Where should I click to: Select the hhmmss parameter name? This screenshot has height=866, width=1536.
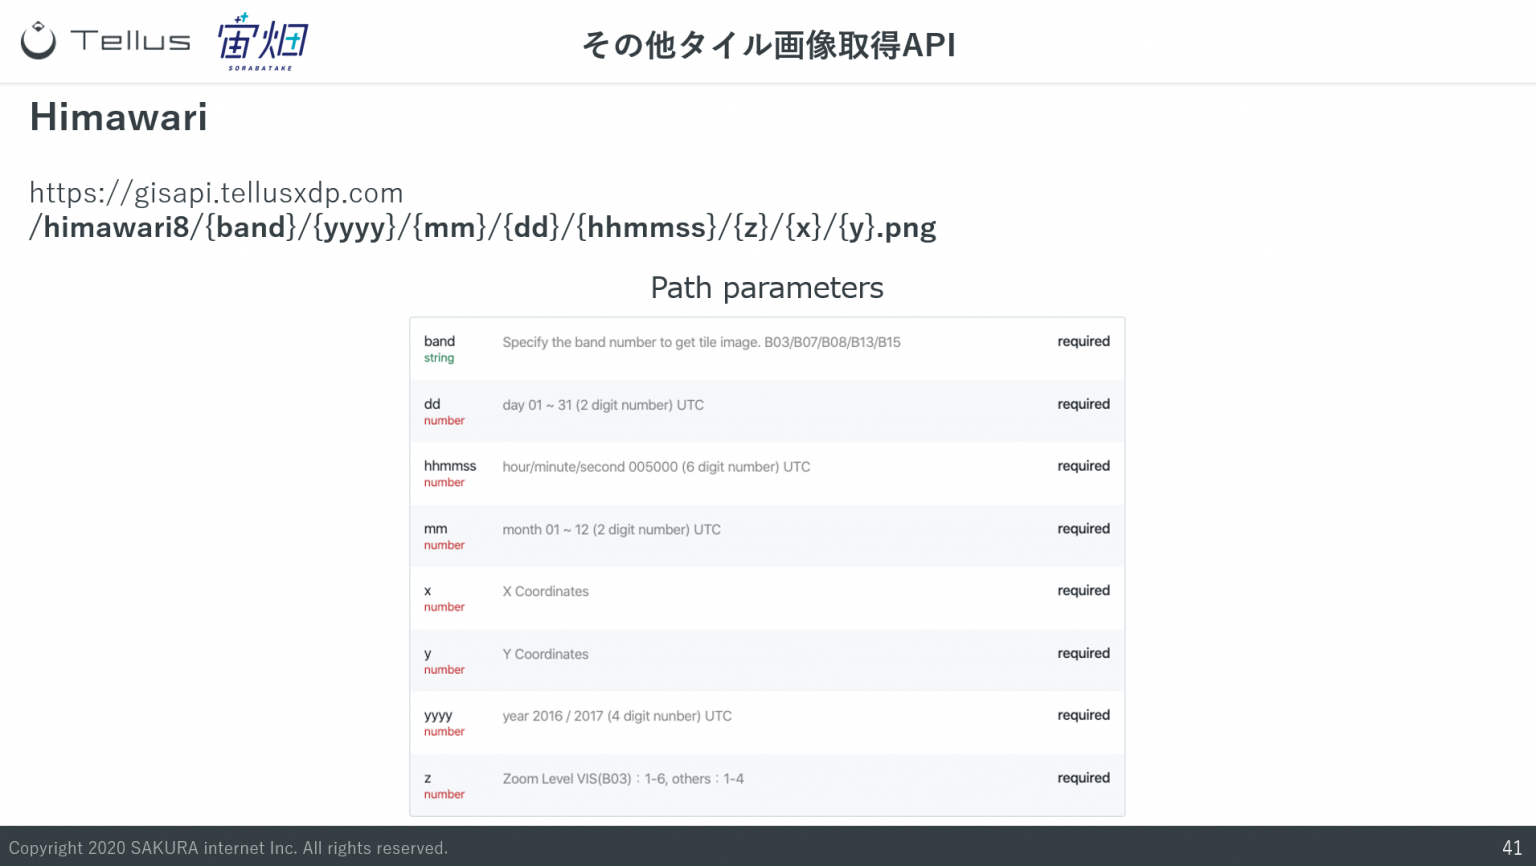point(450,466)
